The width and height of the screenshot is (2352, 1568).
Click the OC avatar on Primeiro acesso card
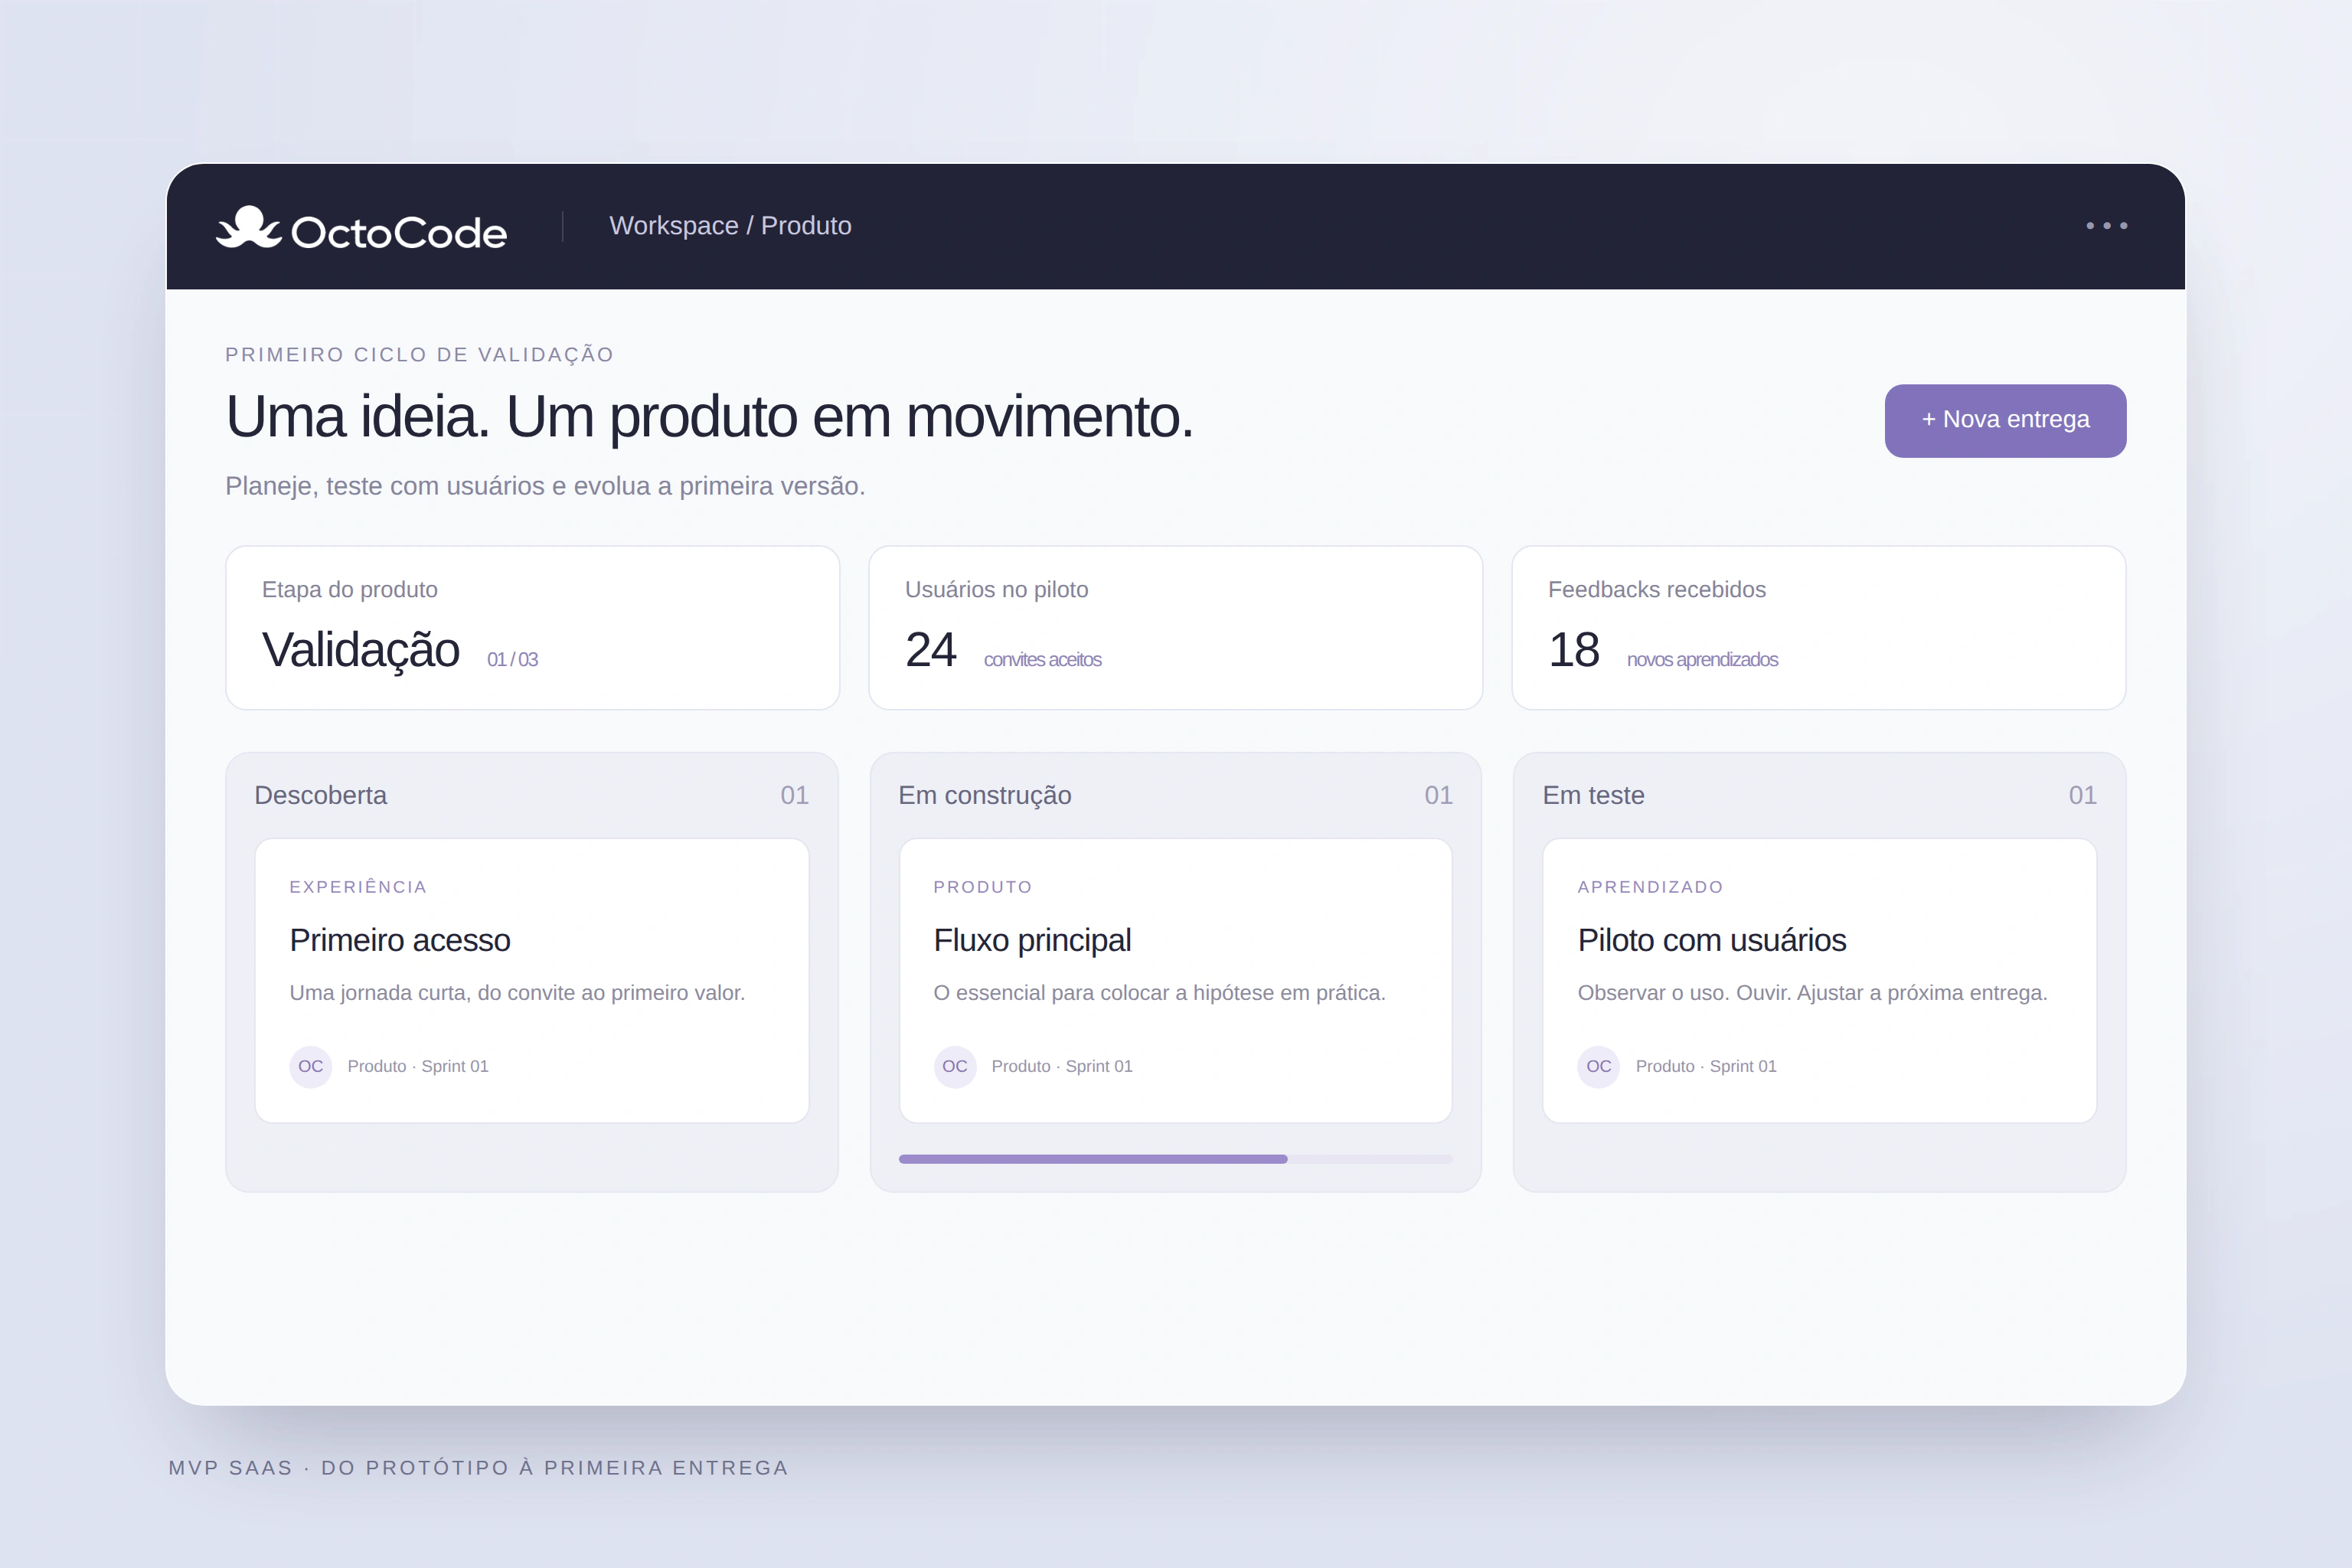point(310,1066)
